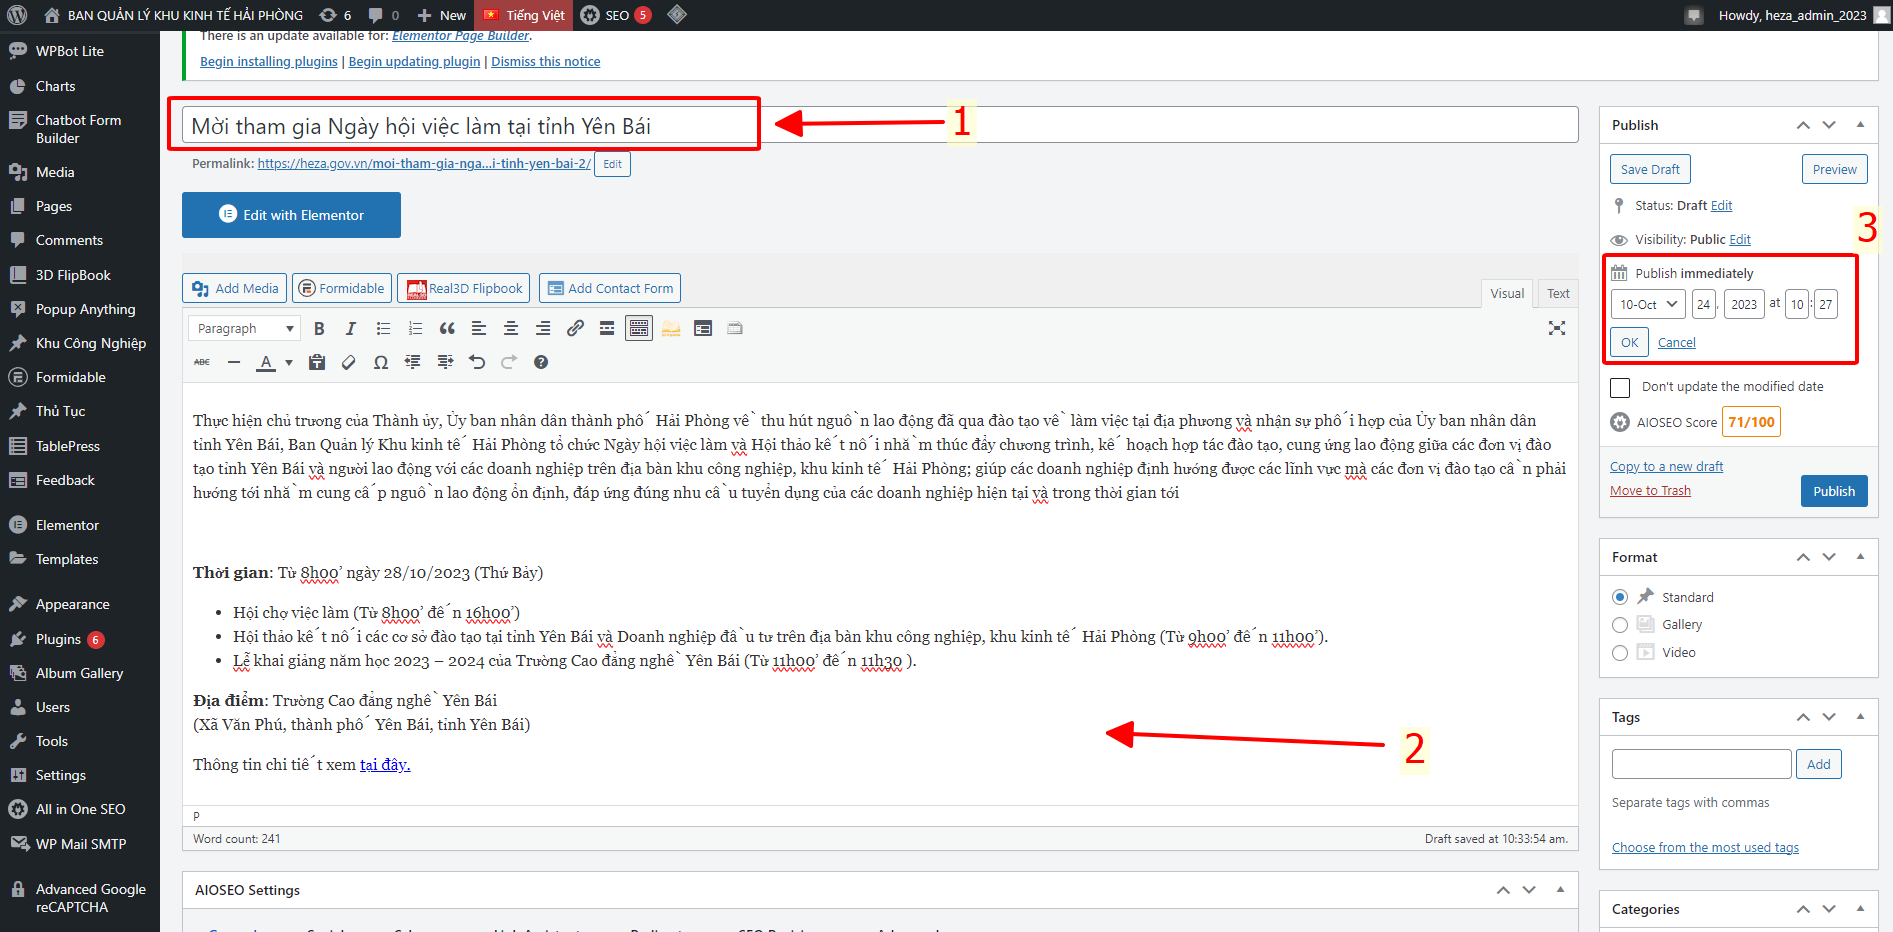This screenshot has height=932, width=1893.
Task: Open keyboard shortcuts help icon
Action: pyautogui.click(x=541, y=363)
